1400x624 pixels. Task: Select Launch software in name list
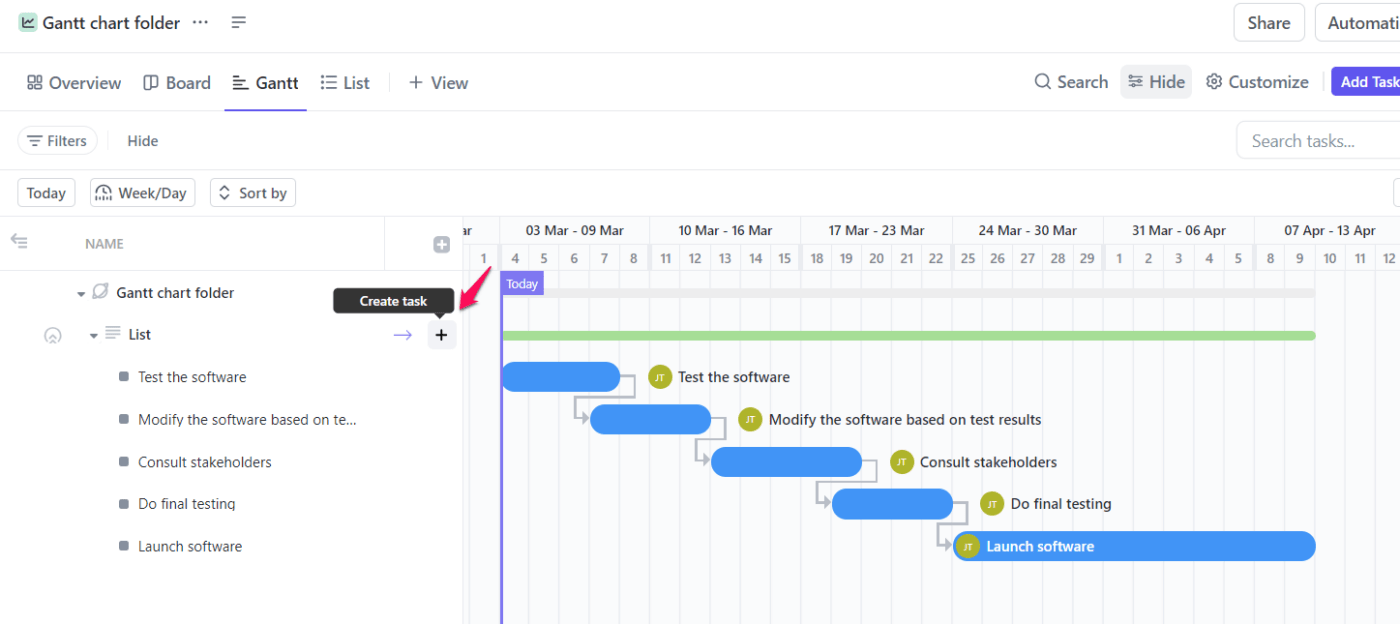tap(190, 546)
